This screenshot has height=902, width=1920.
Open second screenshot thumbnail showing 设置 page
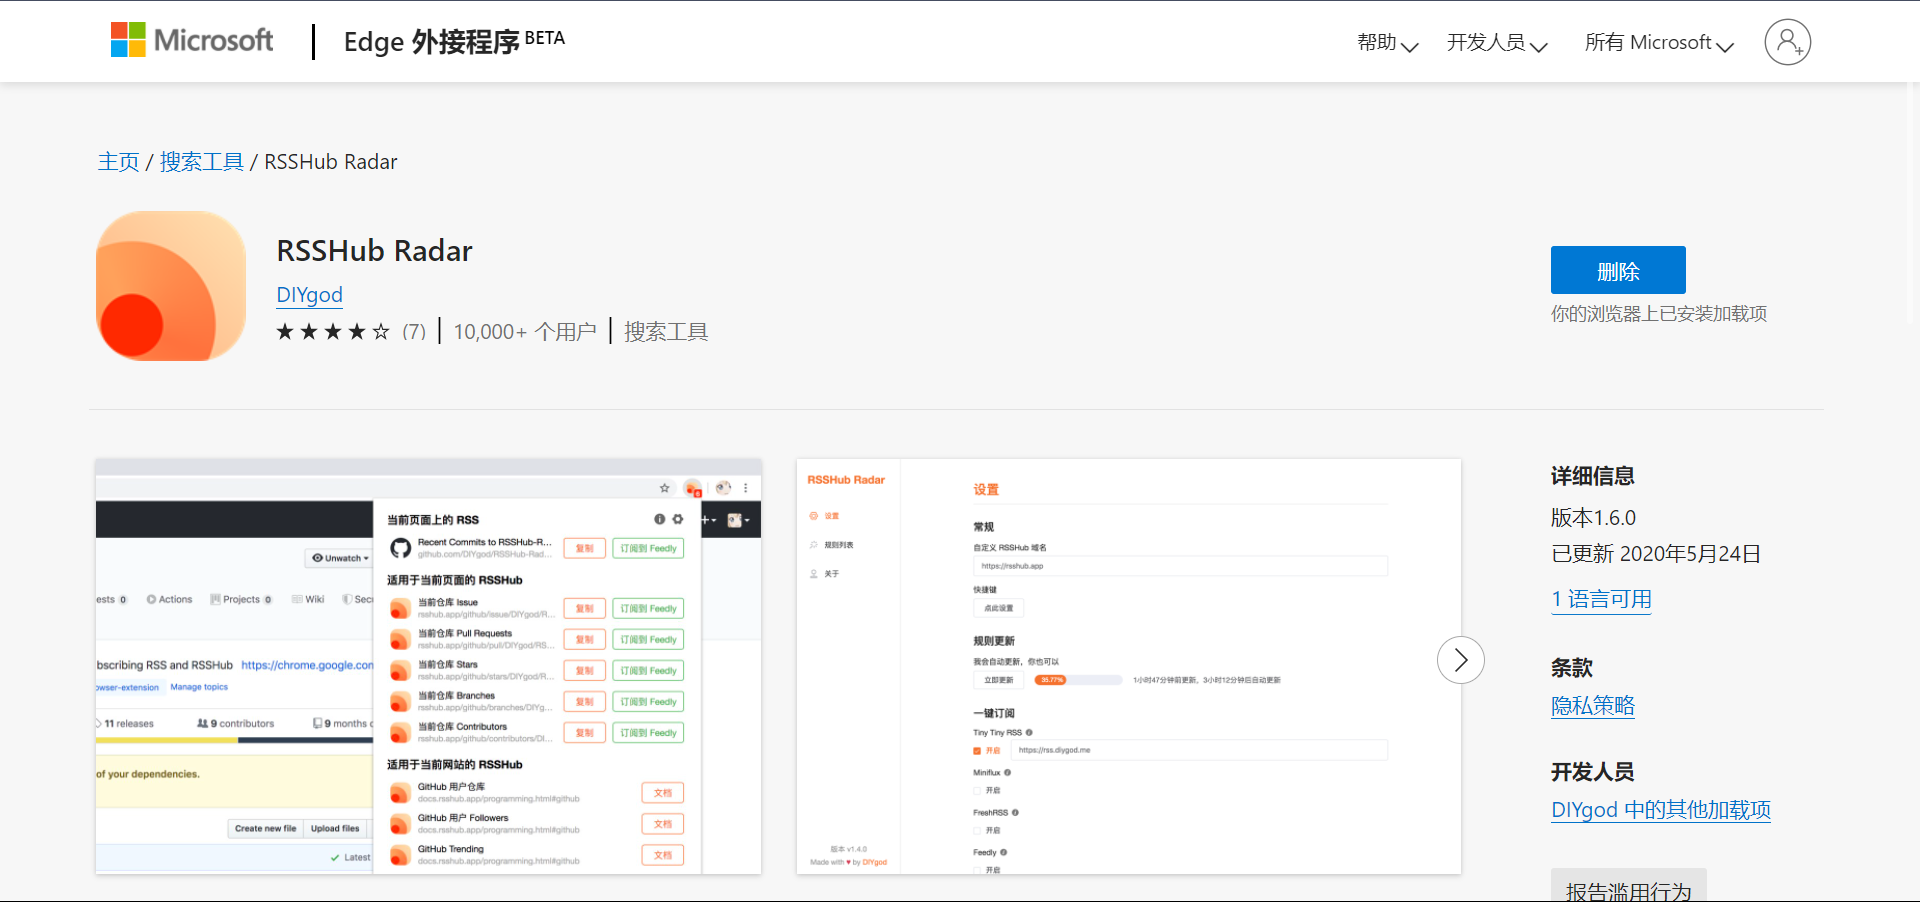coord(1129,667)
